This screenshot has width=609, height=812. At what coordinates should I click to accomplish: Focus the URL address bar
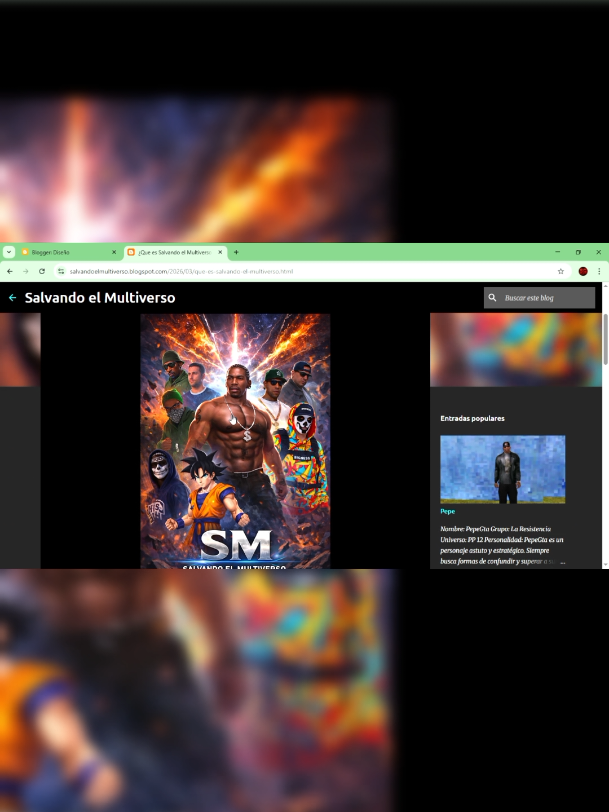(311, 271)
